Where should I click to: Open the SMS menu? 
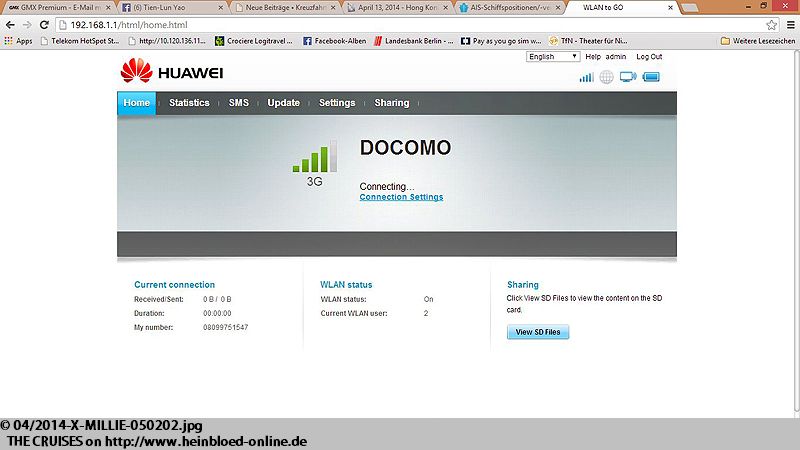239,103
